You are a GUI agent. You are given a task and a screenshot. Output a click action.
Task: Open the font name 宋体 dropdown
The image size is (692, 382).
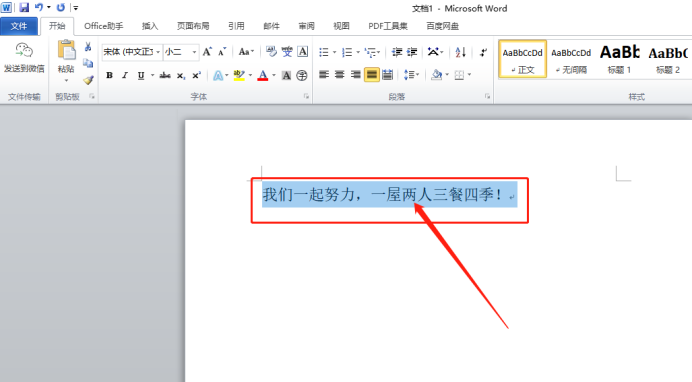click(x=158, y=52)
